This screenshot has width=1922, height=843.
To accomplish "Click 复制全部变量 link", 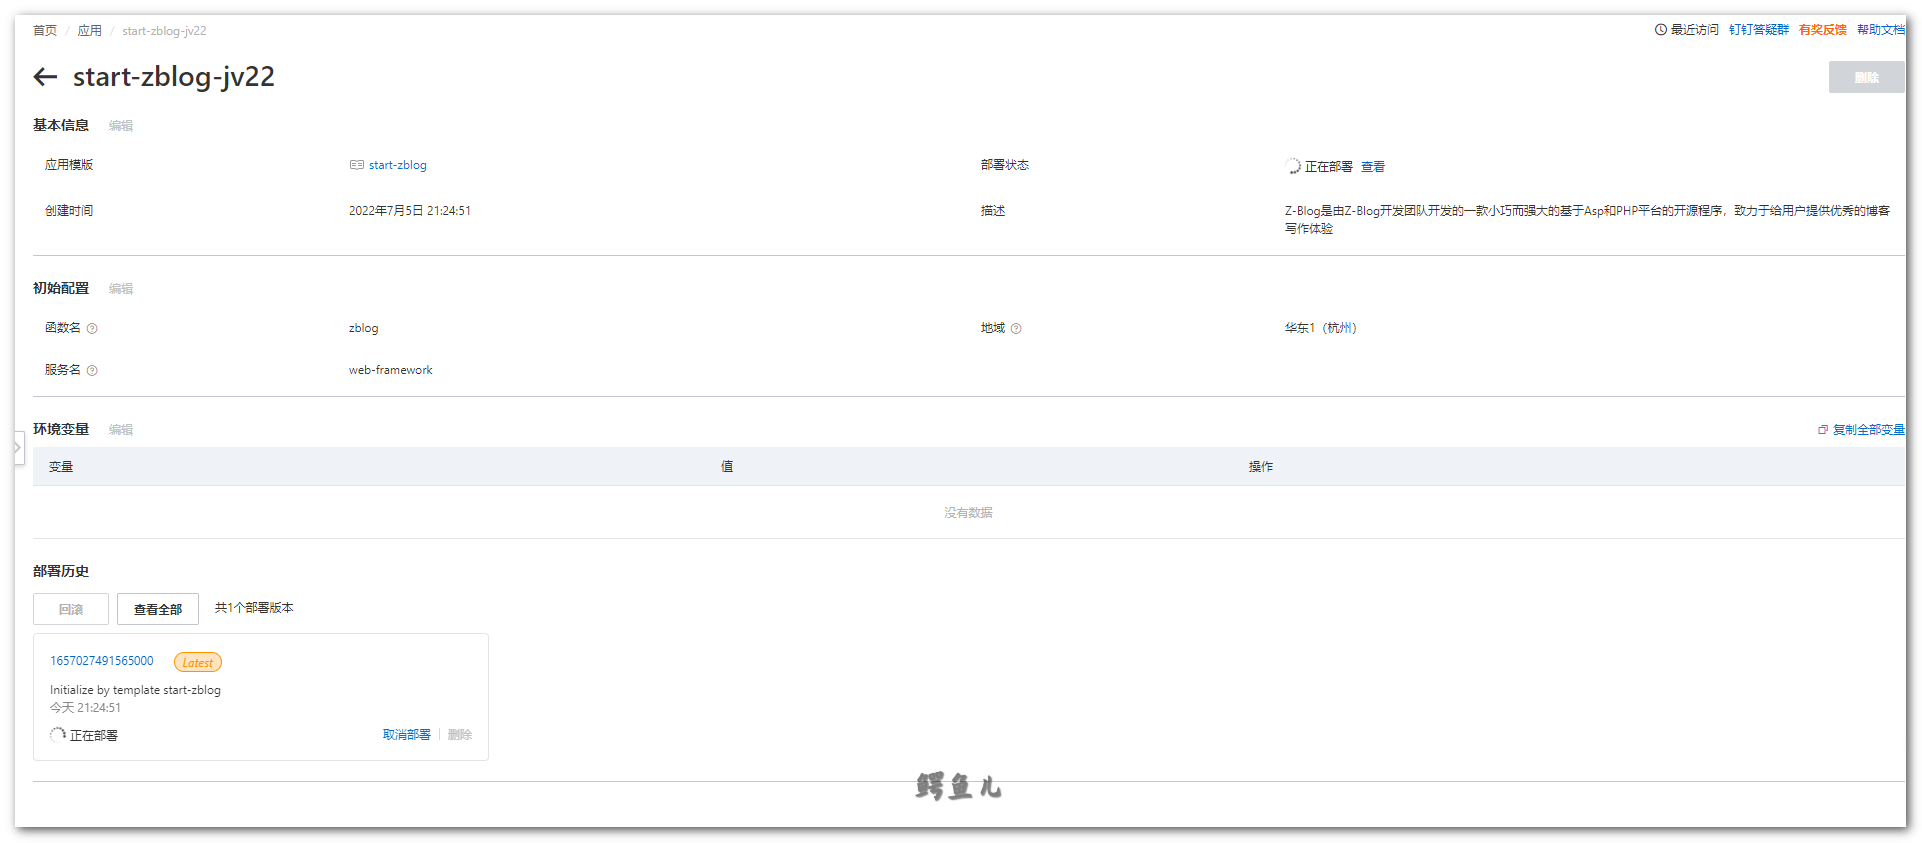I will [1869, 430].
